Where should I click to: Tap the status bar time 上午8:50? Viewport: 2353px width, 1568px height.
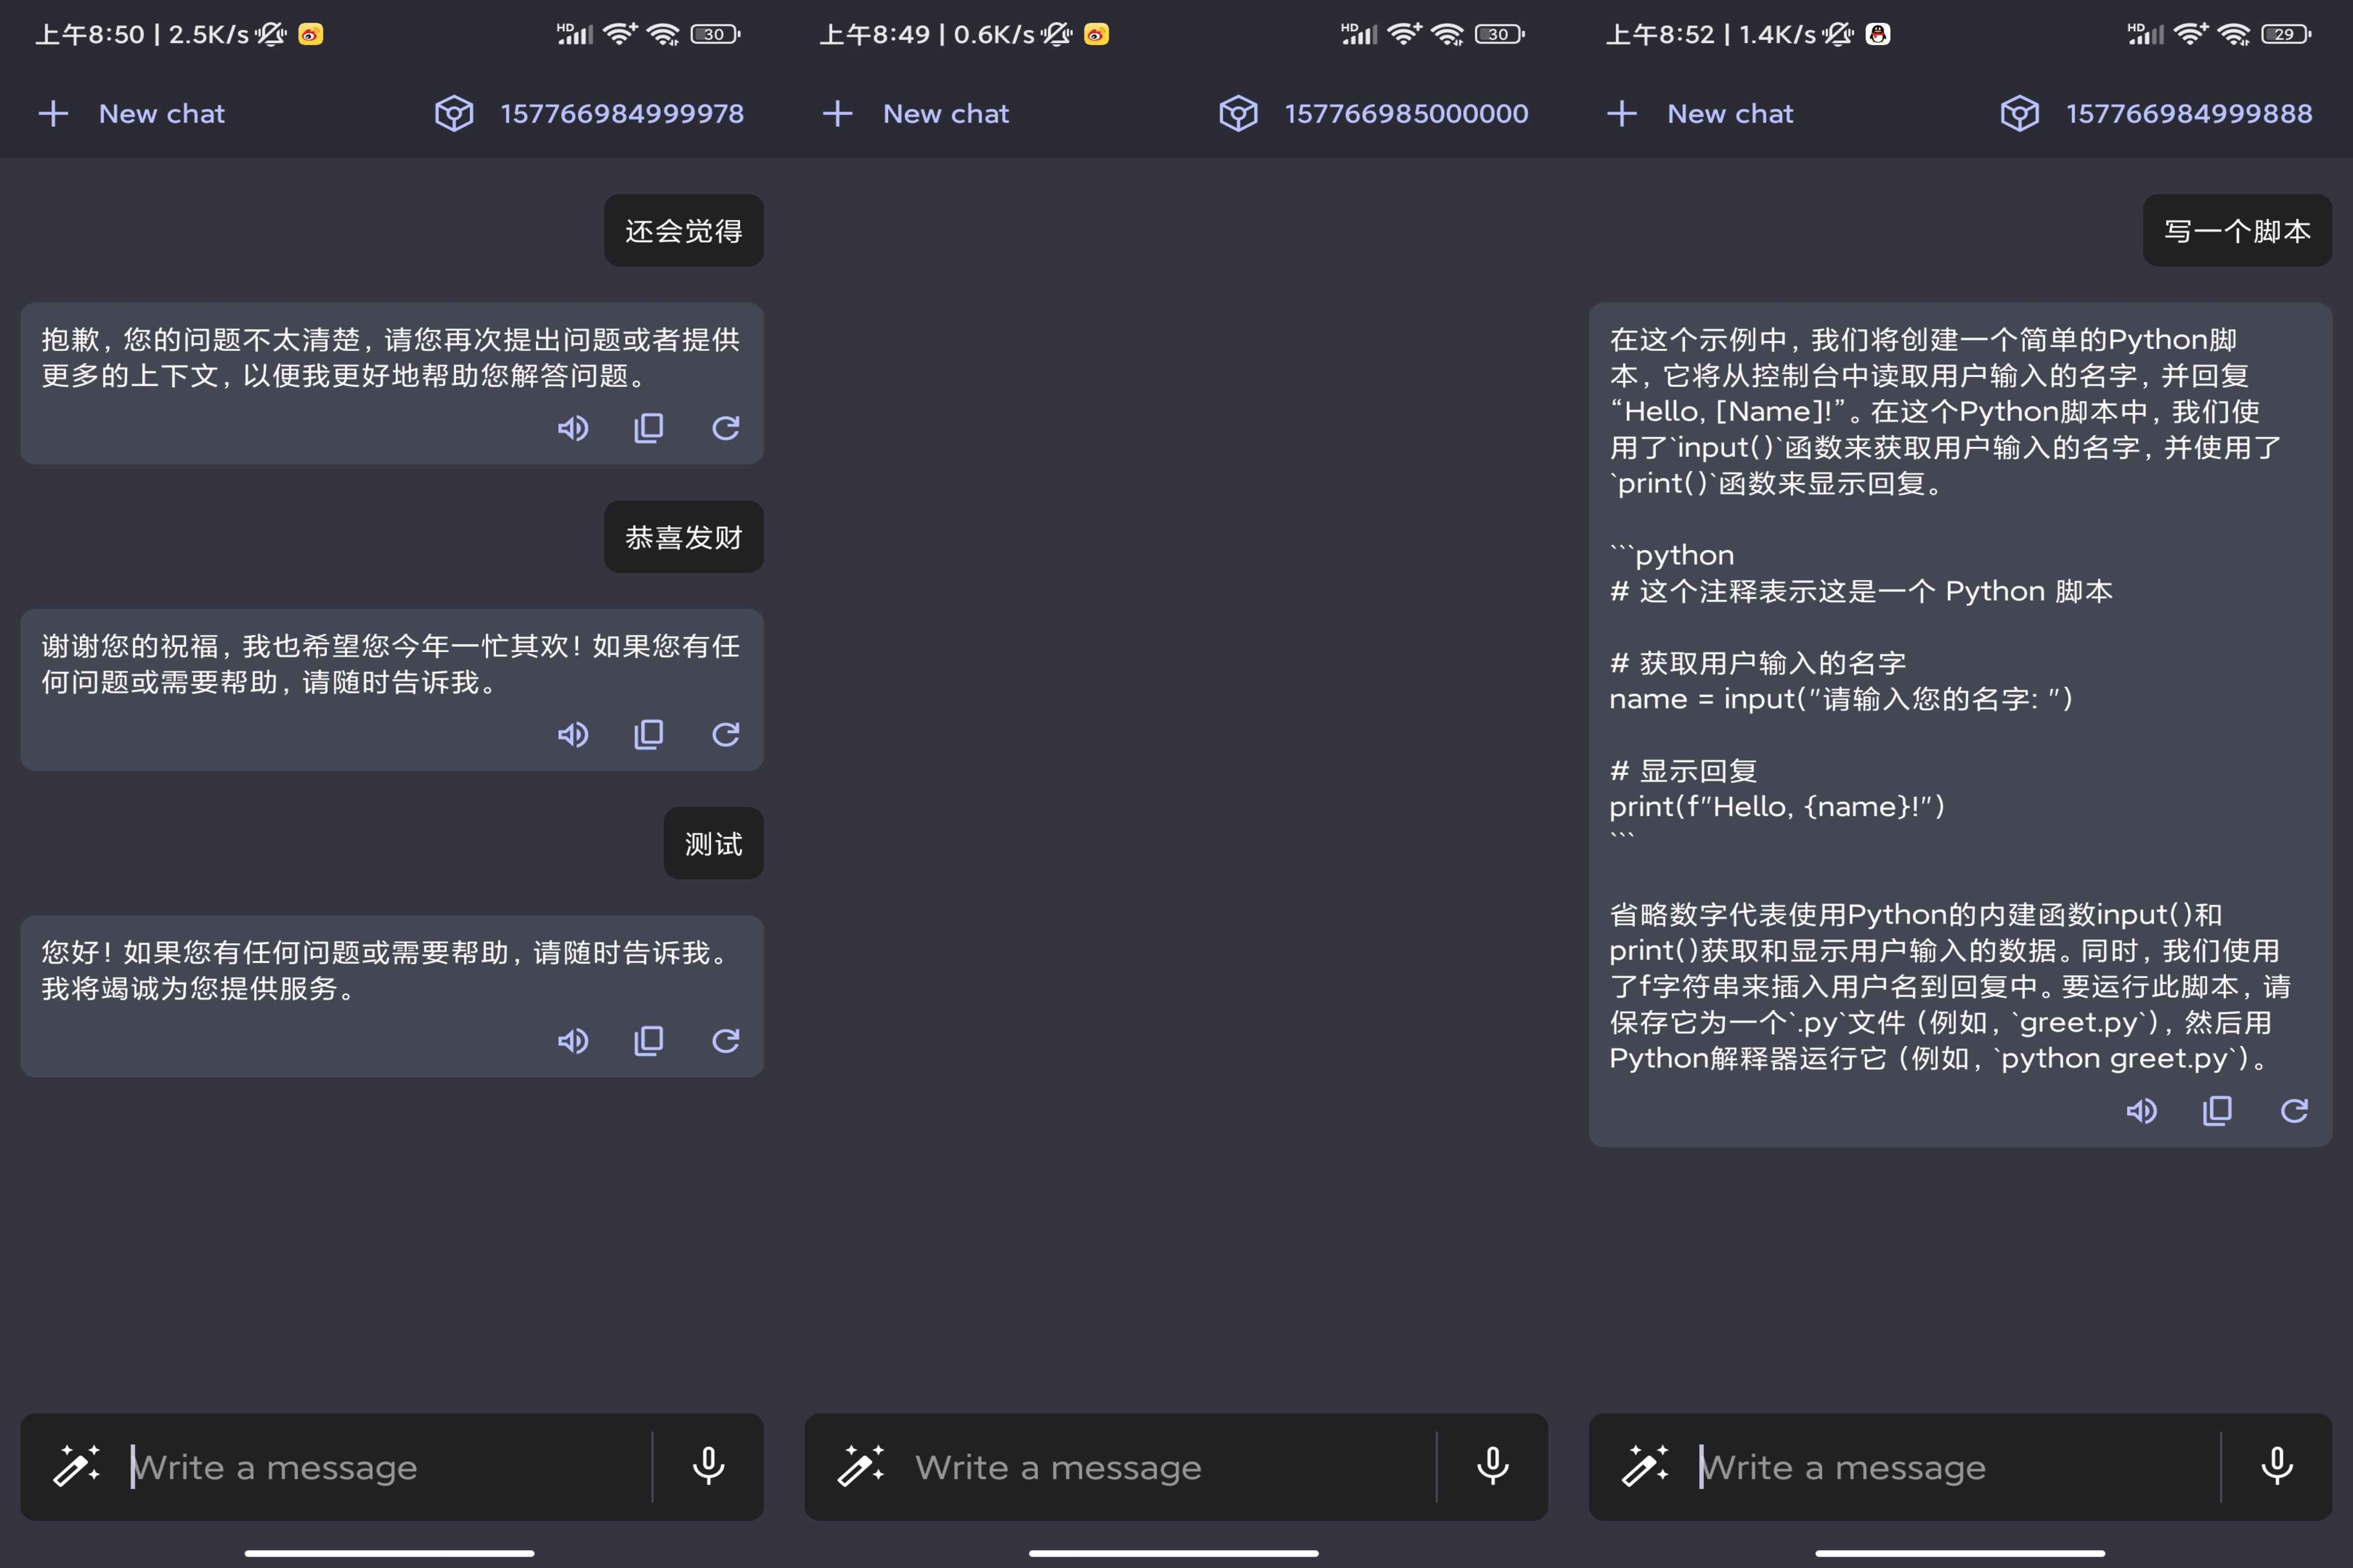point(90,35)
